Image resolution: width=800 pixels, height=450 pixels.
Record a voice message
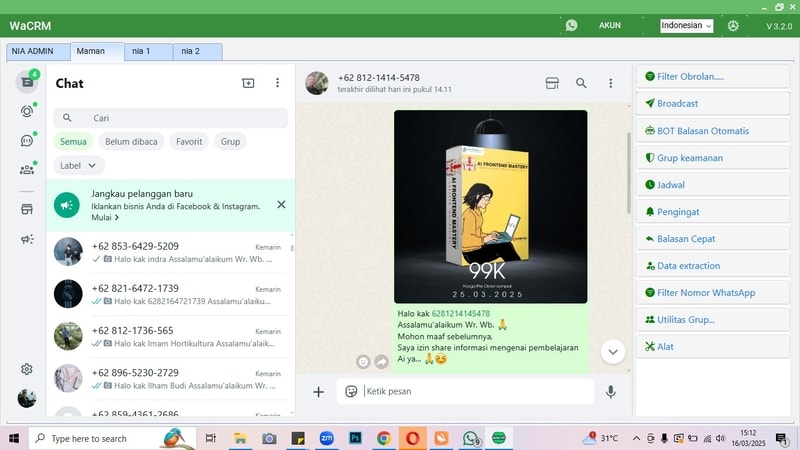tap(611, 391)
